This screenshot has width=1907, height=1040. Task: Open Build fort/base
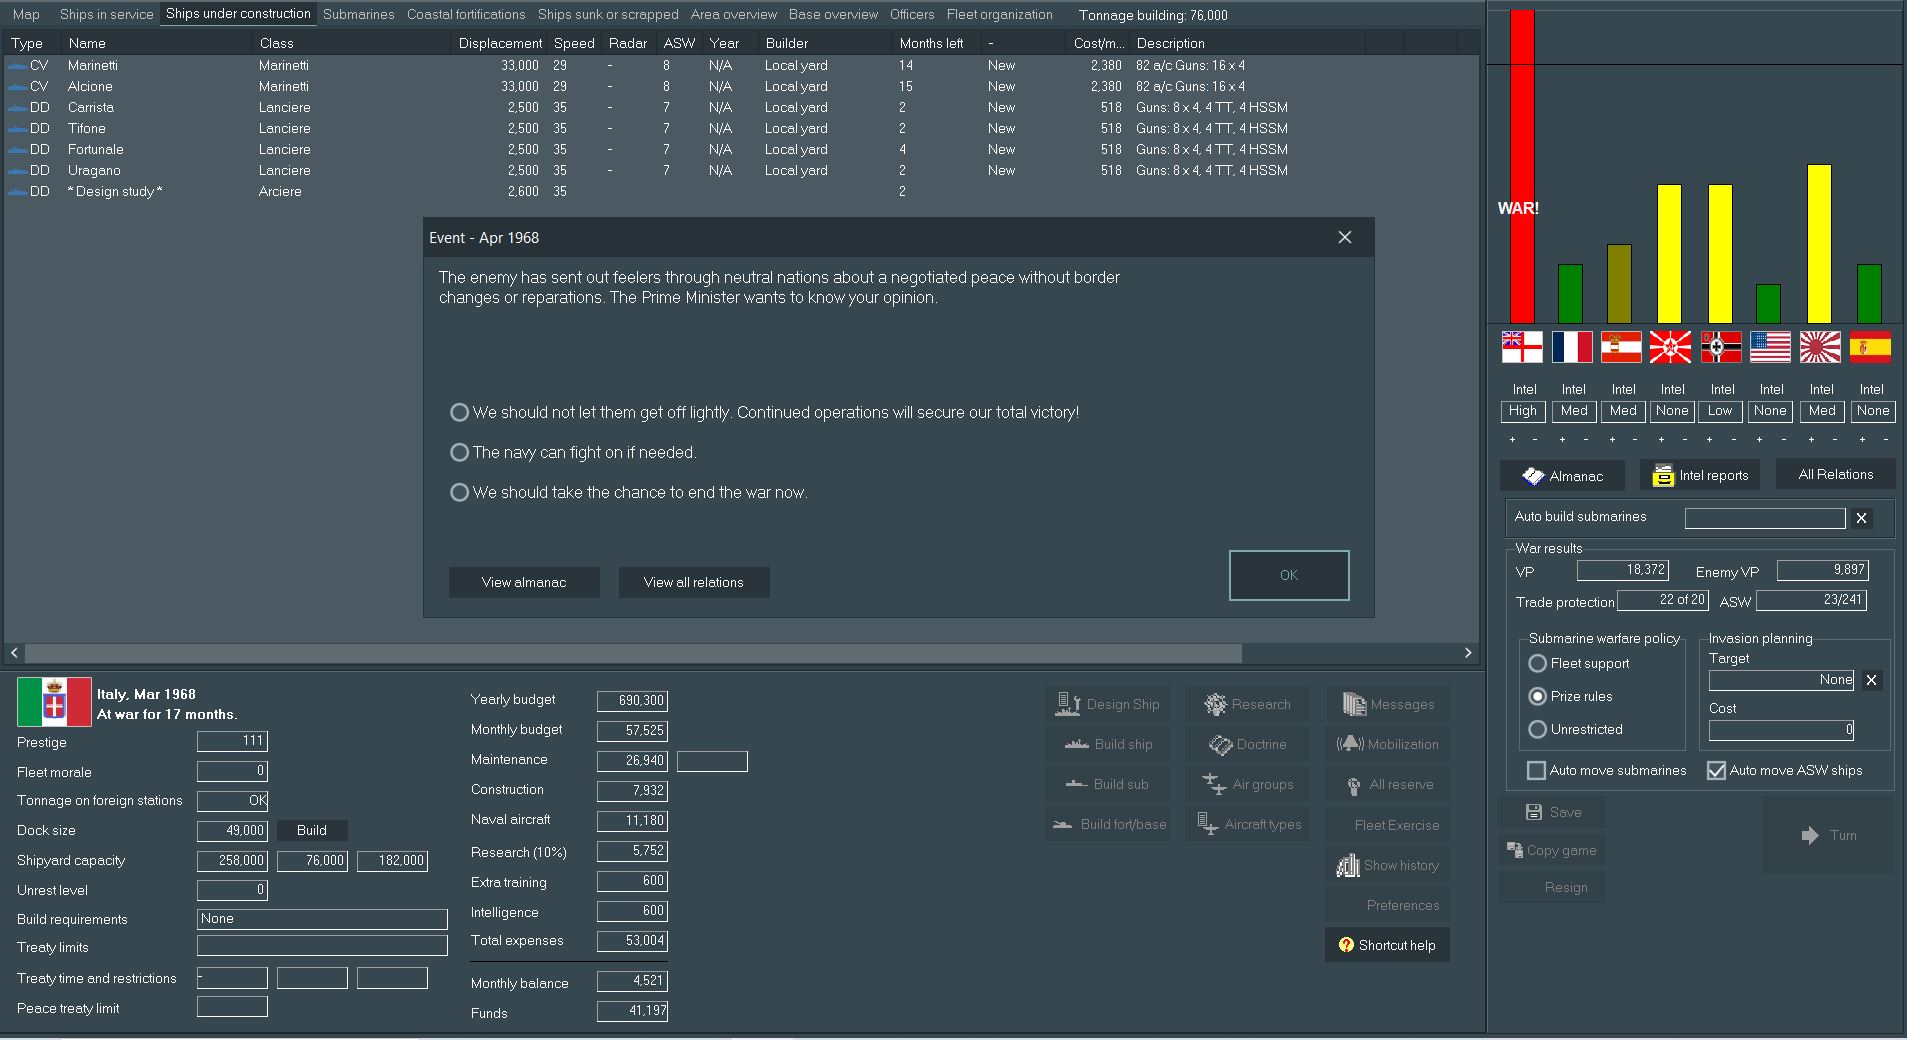tap(1108, 824)
